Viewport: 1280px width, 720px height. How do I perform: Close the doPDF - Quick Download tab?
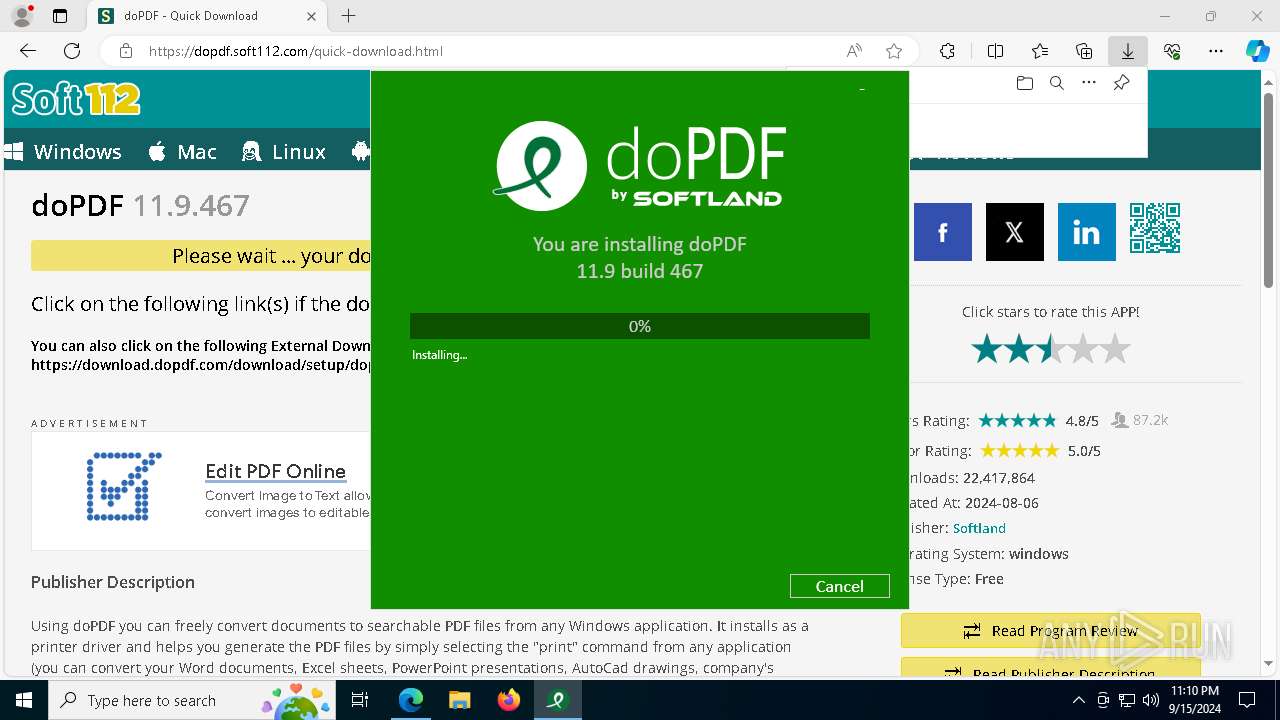[x=312, y=16]
